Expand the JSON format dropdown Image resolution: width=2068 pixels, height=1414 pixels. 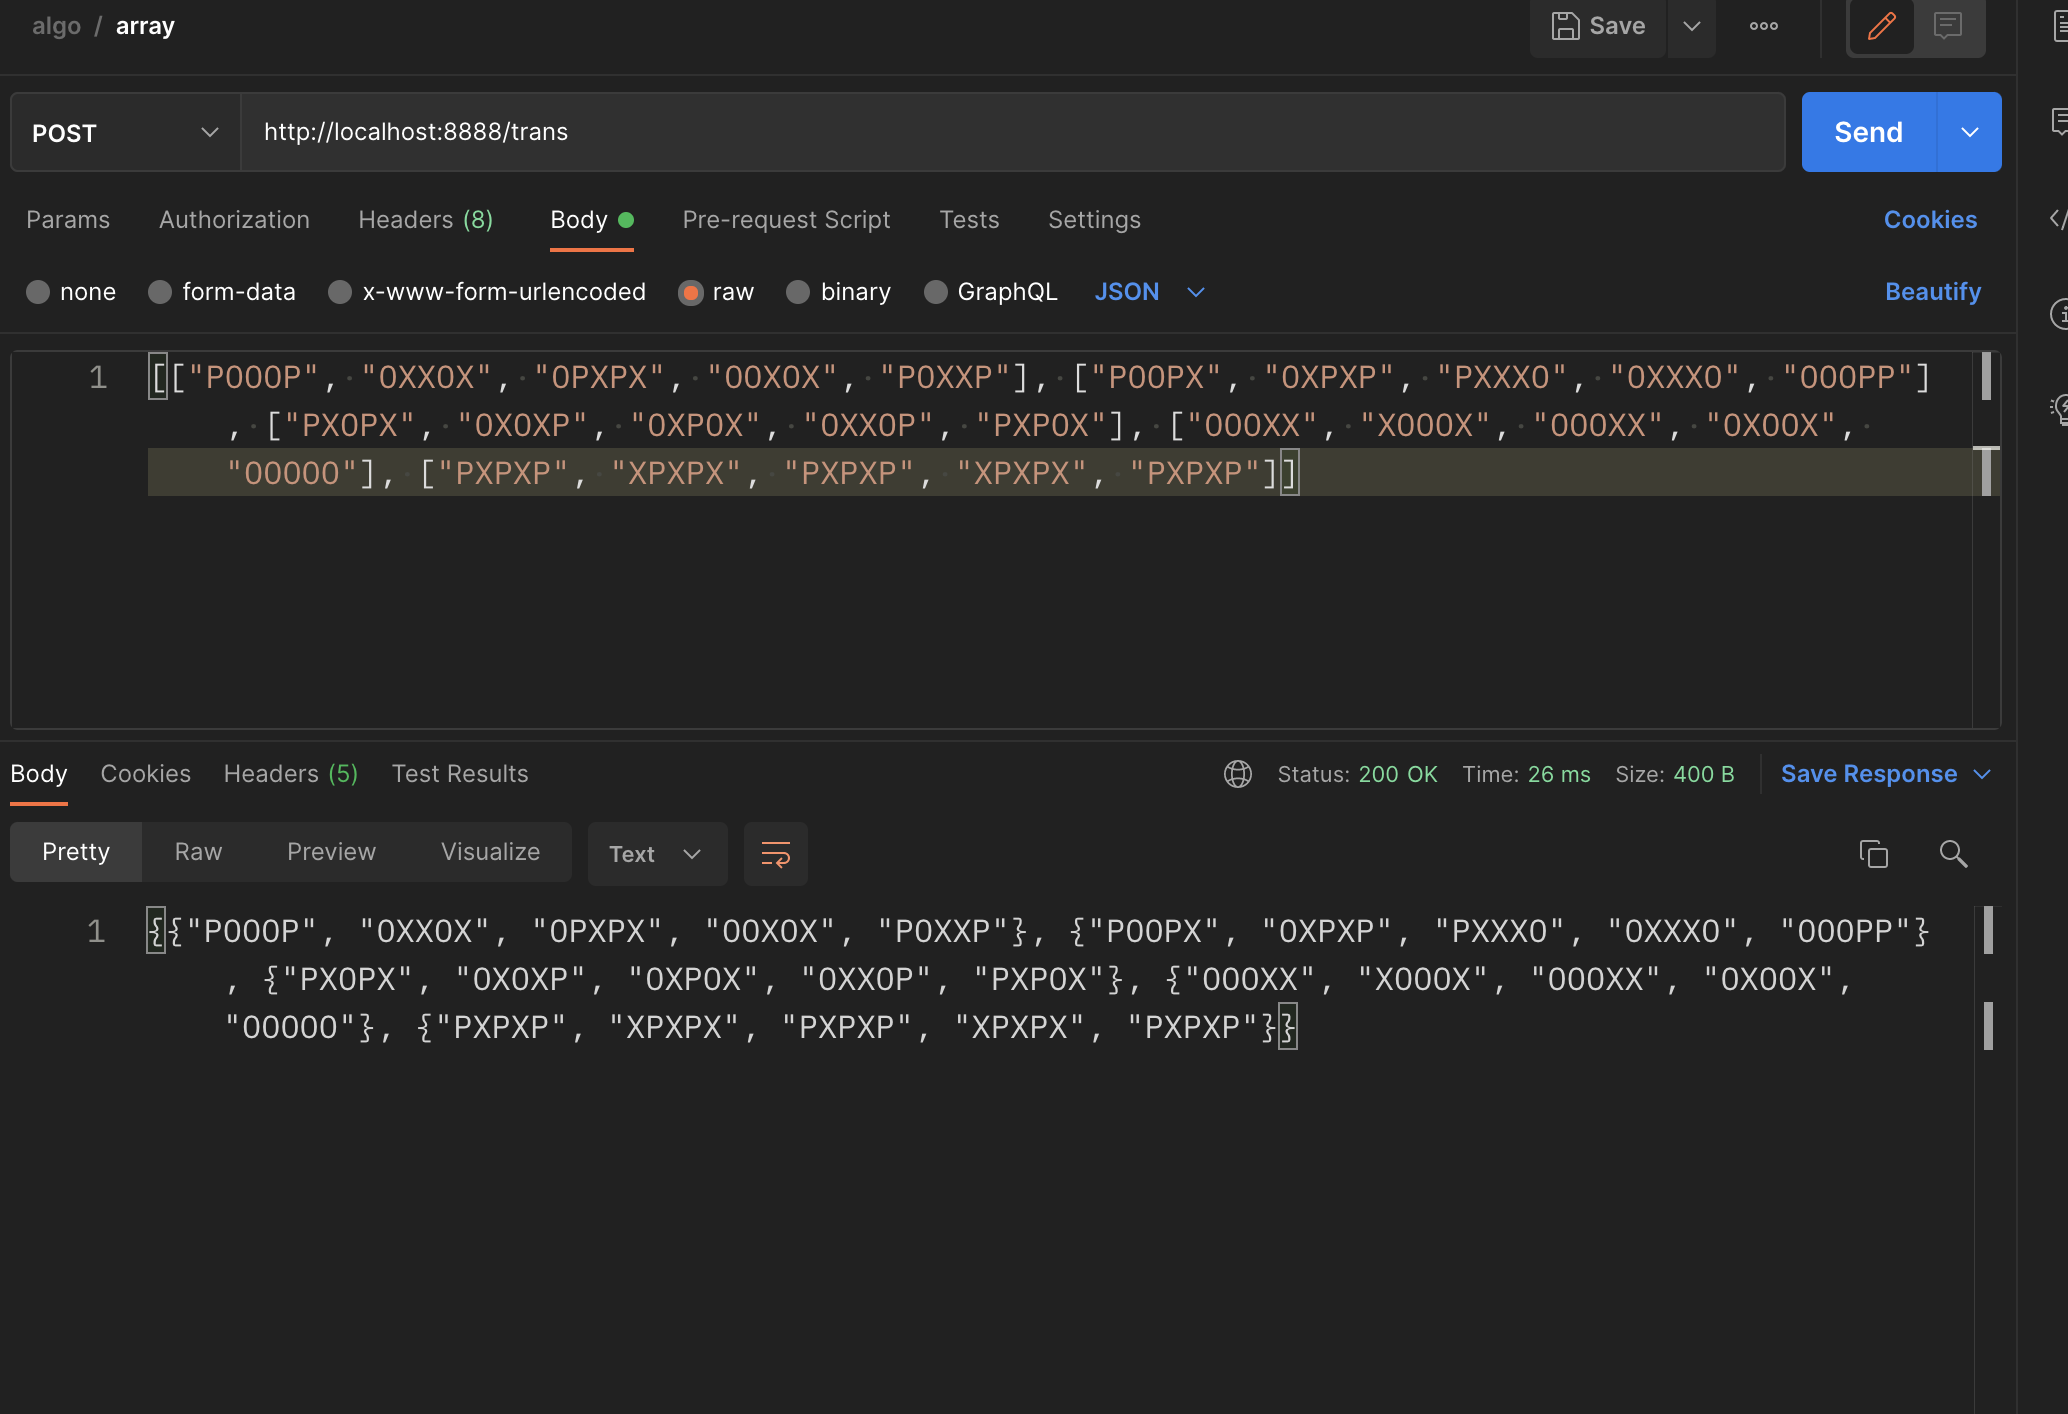(1149, 292)
